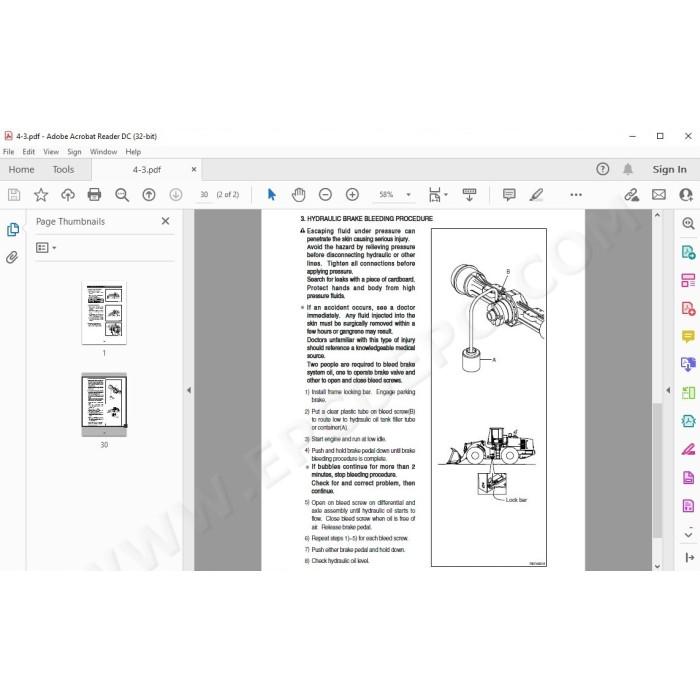Print the document
Viewport: 700px width, 700px height.
coord(94,195)
